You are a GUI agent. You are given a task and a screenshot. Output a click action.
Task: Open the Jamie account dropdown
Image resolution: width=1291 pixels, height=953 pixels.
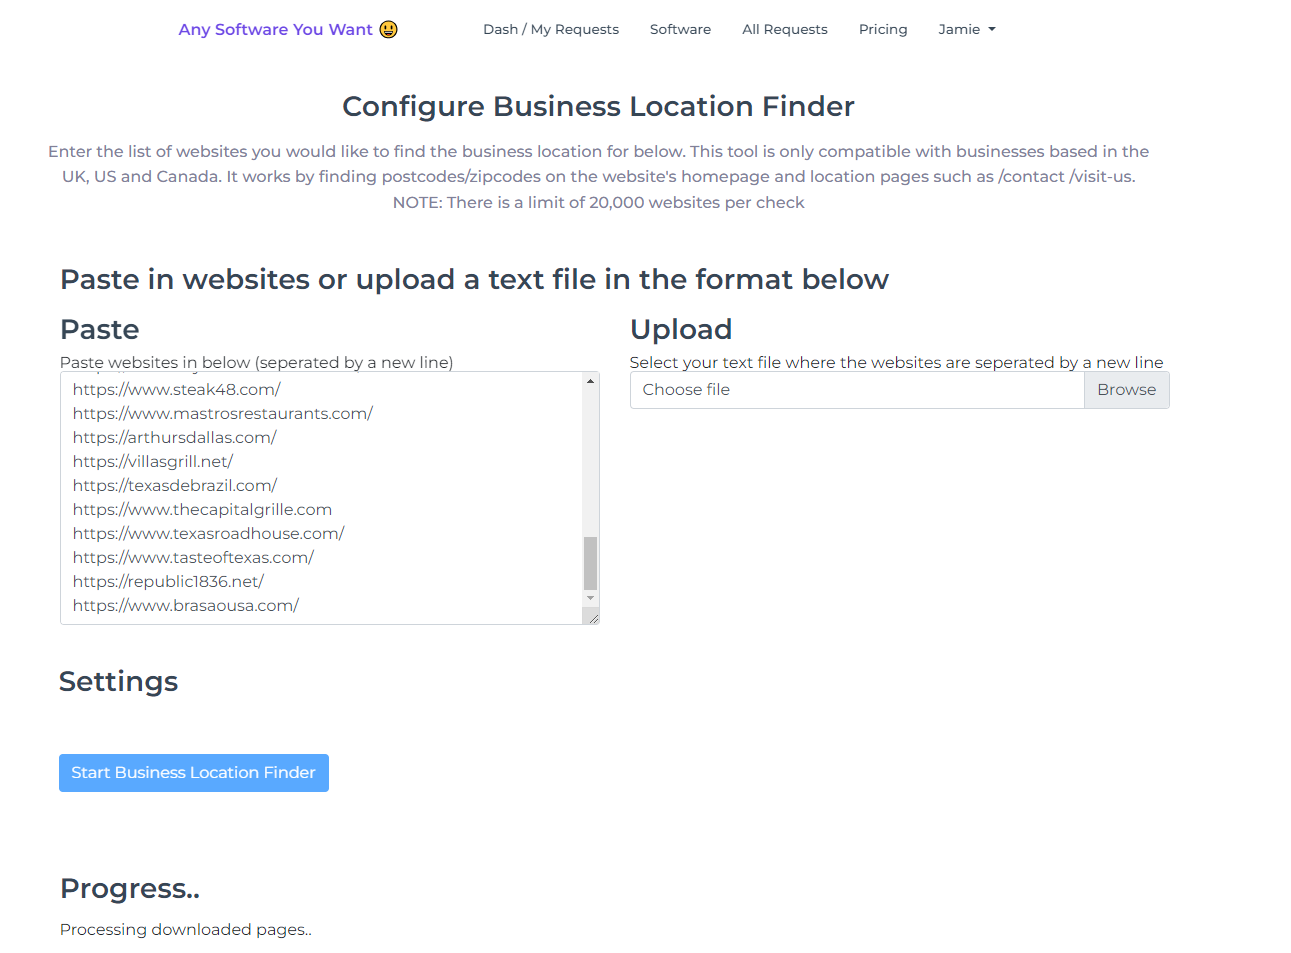click(967, 30)
